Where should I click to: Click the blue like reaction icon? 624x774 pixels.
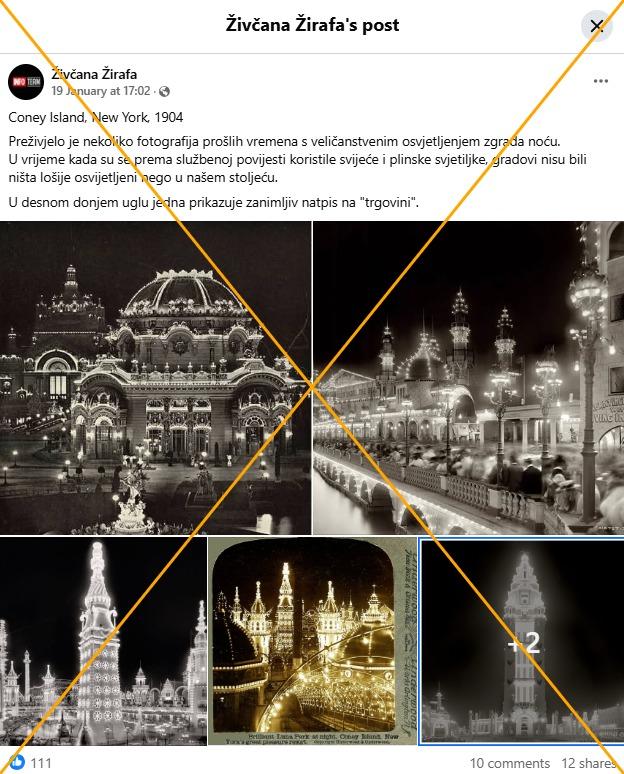coord(16,763)
